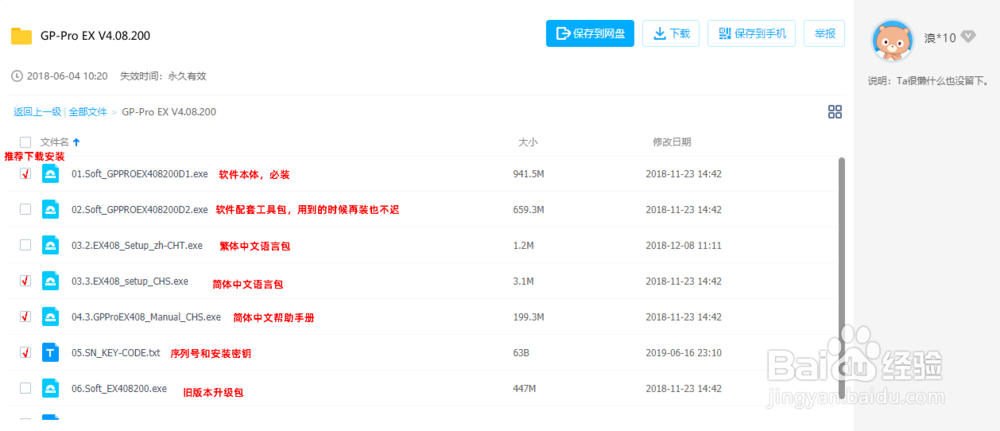Open file 01.Soft_GPPROEX408200D1.exe
Image resolution: width=1000 pixels, height=431 pixels.
click(140, 173)
